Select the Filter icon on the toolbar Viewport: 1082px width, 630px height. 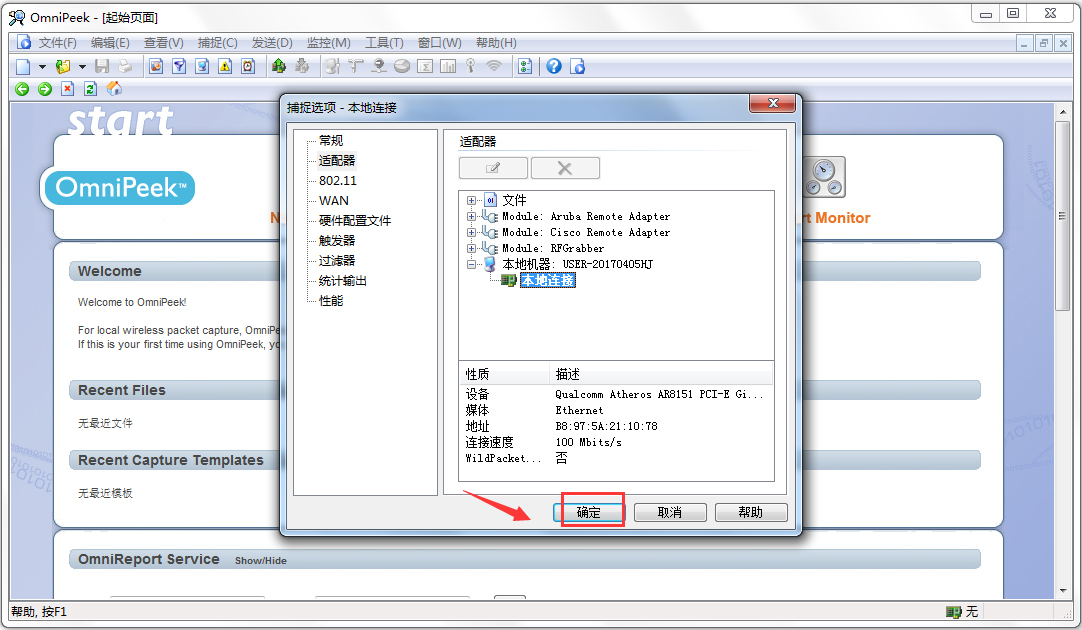(x=178, y=66)
